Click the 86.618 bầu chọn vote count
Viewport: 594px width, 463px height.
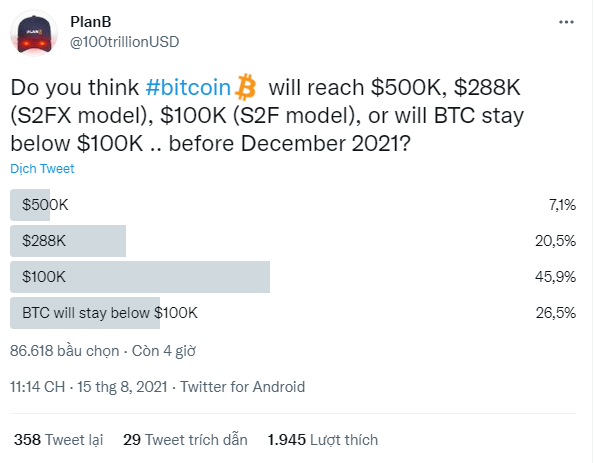(x=64, y=351)
